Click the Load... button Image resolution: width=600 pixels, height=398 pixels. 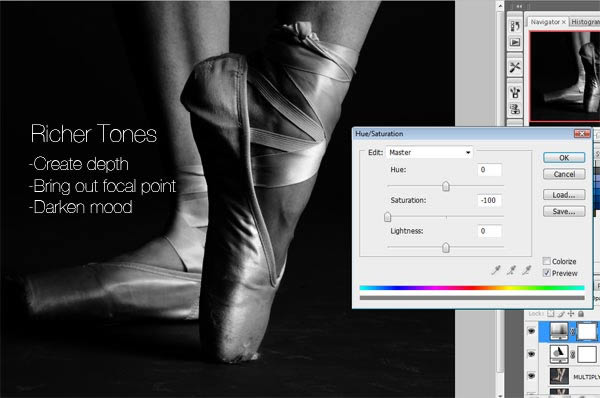tap(564, 195)
